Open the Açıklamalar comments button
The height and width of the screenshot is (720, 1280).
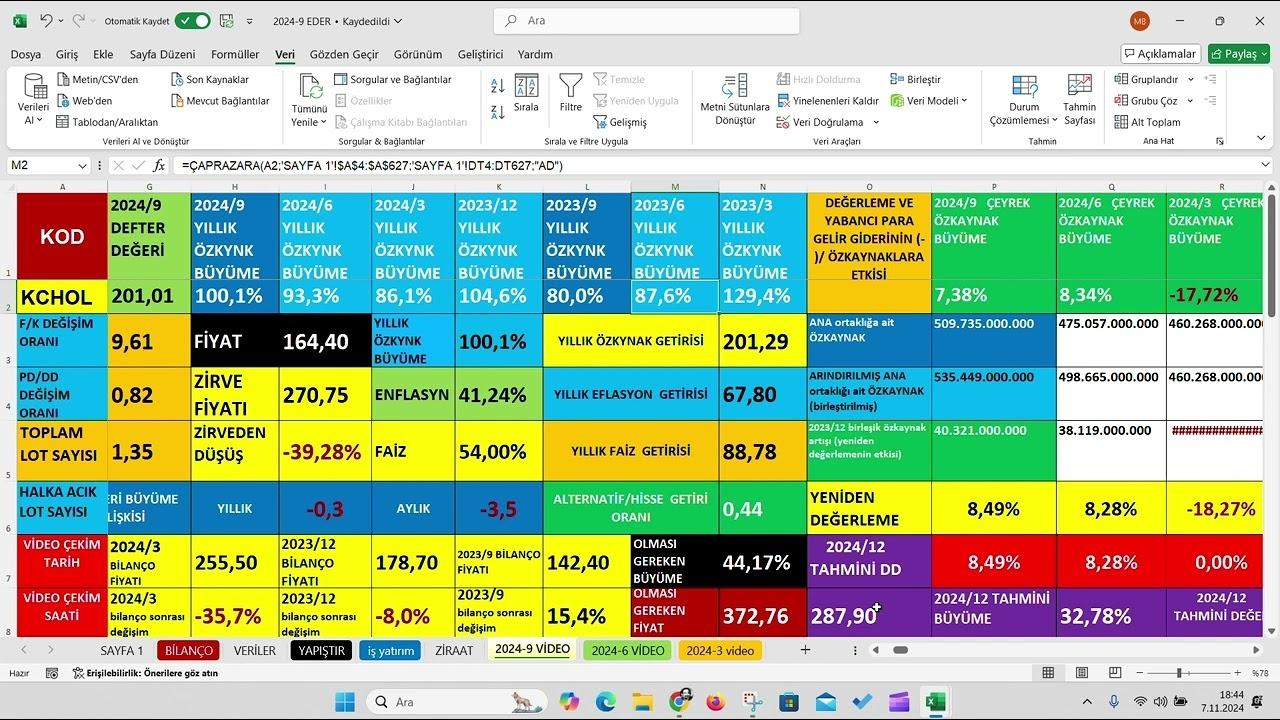[1161, 54]
